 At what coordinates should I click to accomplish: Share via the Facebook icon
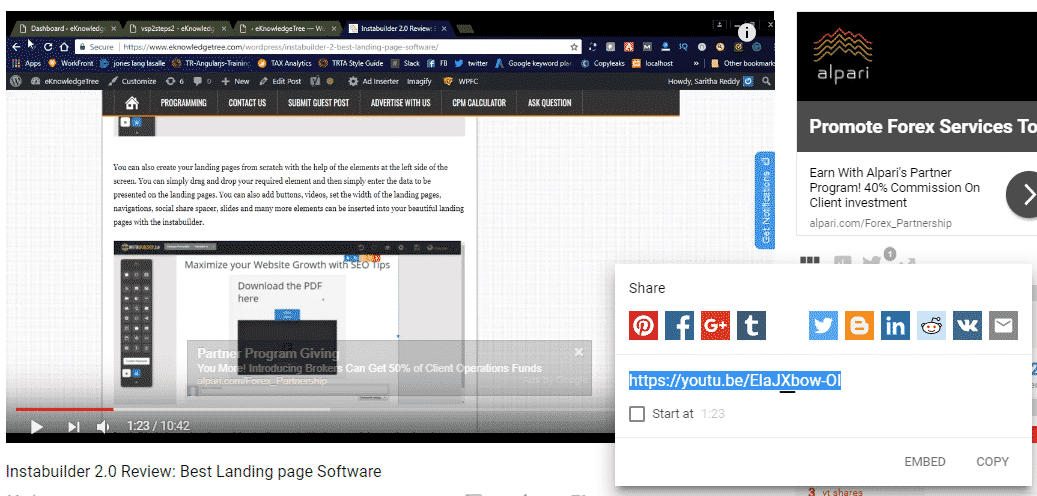679,325
